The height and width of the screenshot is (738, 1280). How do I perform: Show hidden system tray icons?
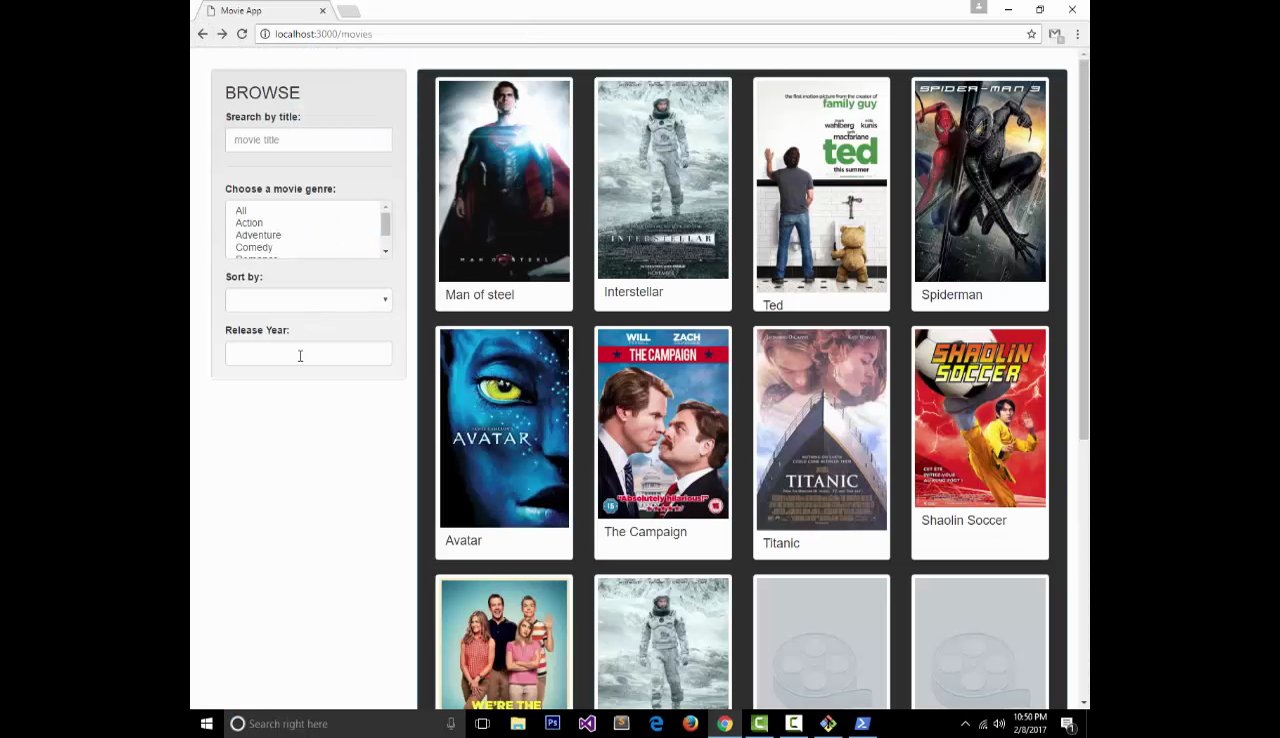(965, 724)
